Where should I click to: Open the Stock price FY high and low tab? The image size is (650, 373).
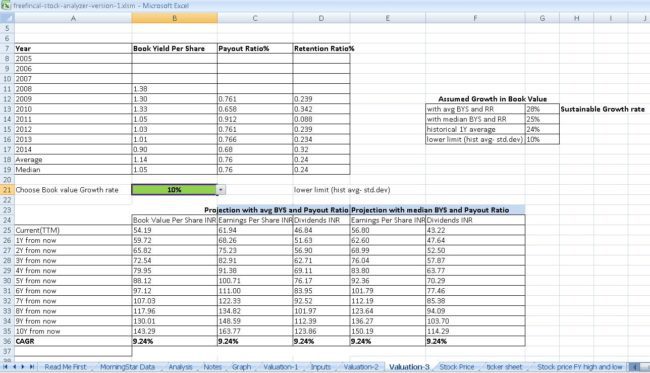point(580,367)
